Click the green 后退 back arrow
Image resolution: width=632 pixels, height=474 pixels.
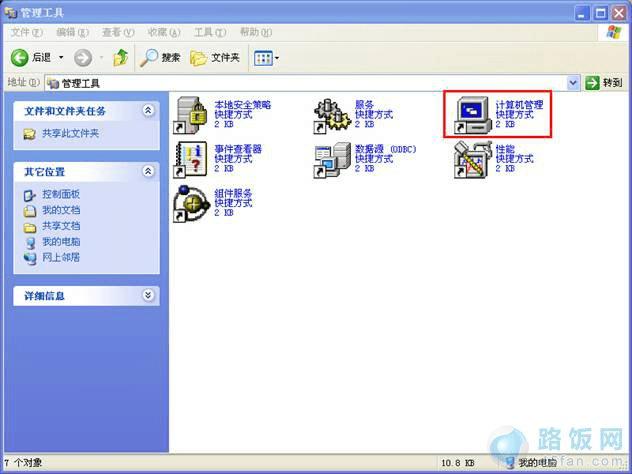[x=19, y=58]
